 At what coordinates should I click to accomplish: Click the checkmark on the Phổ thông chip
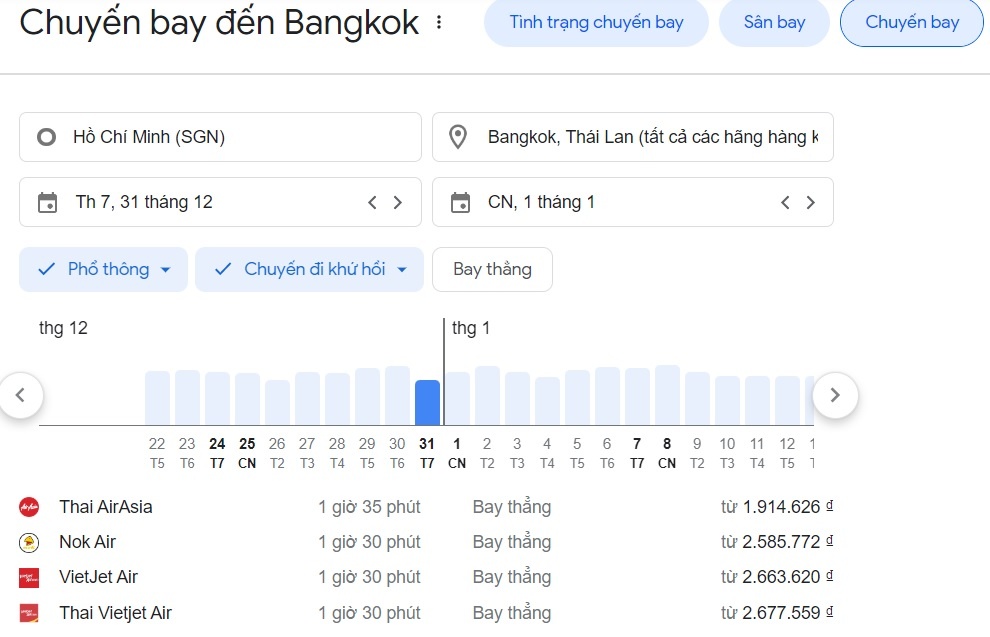45,269
